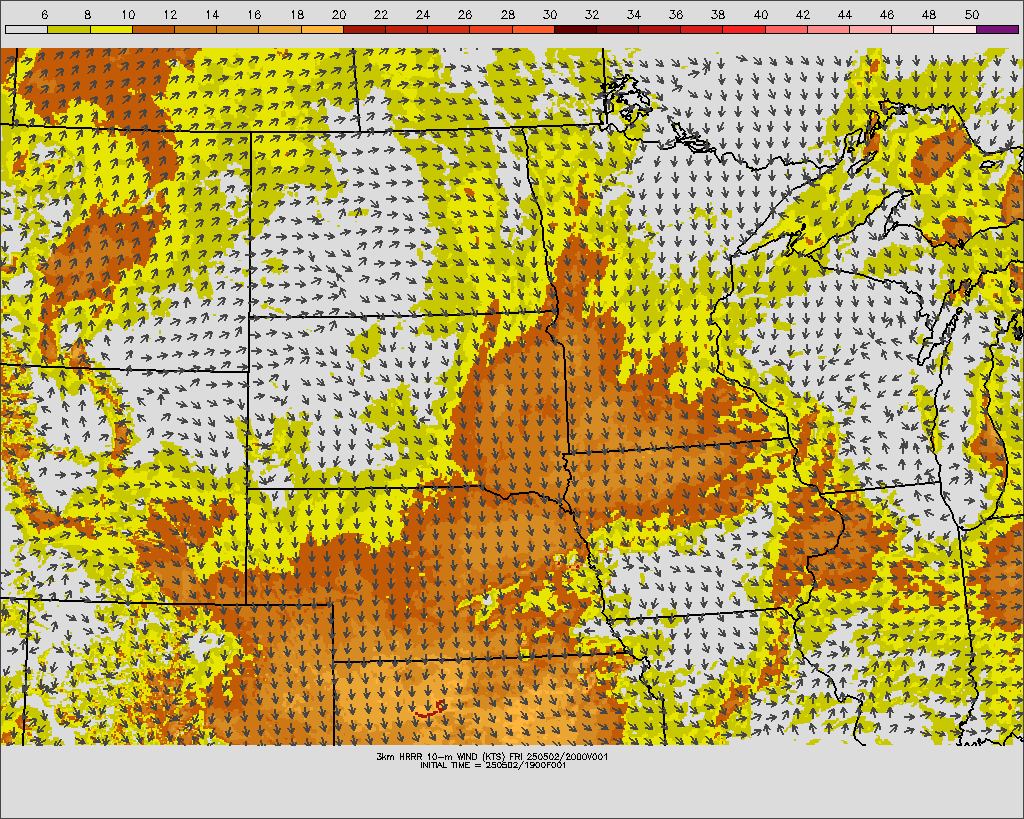Image resolution: width=1024 pixels, height=819 pixels.
Task: Click the colorbar number '44'
Action: (x=844, y=14)
